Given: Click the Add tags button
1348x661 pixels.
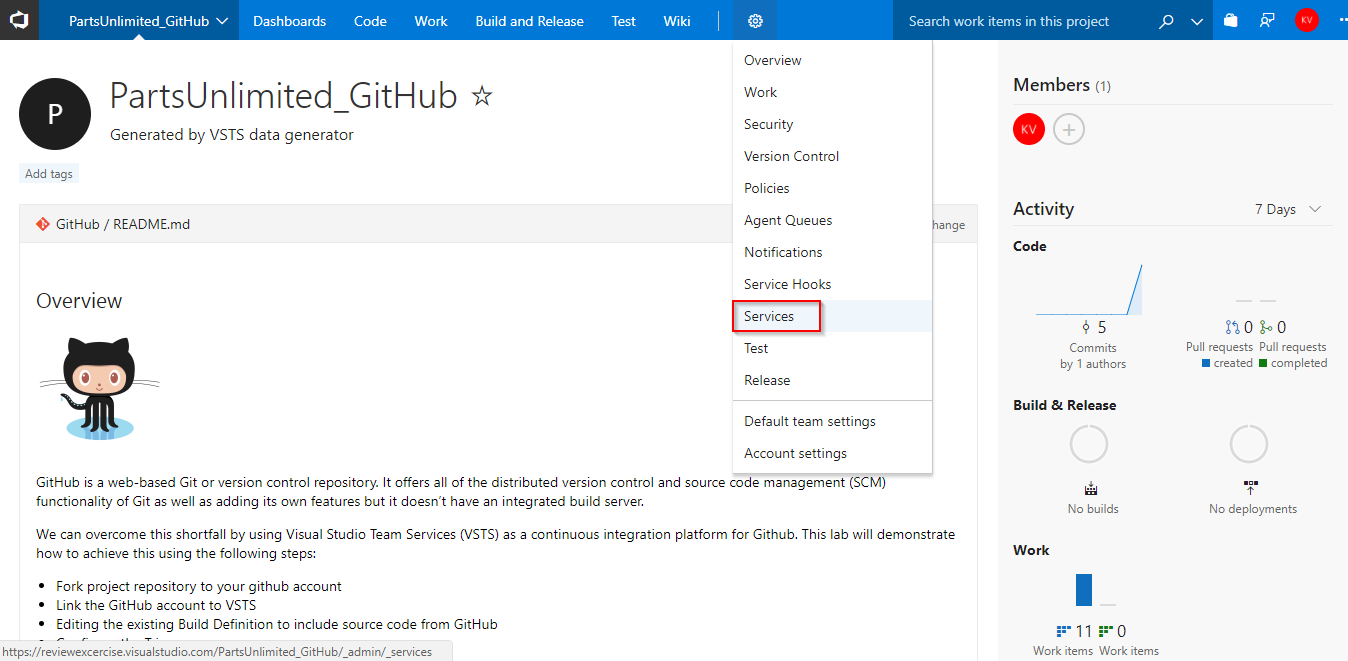Looking at the screenshot, I should (x=49, y=173).
